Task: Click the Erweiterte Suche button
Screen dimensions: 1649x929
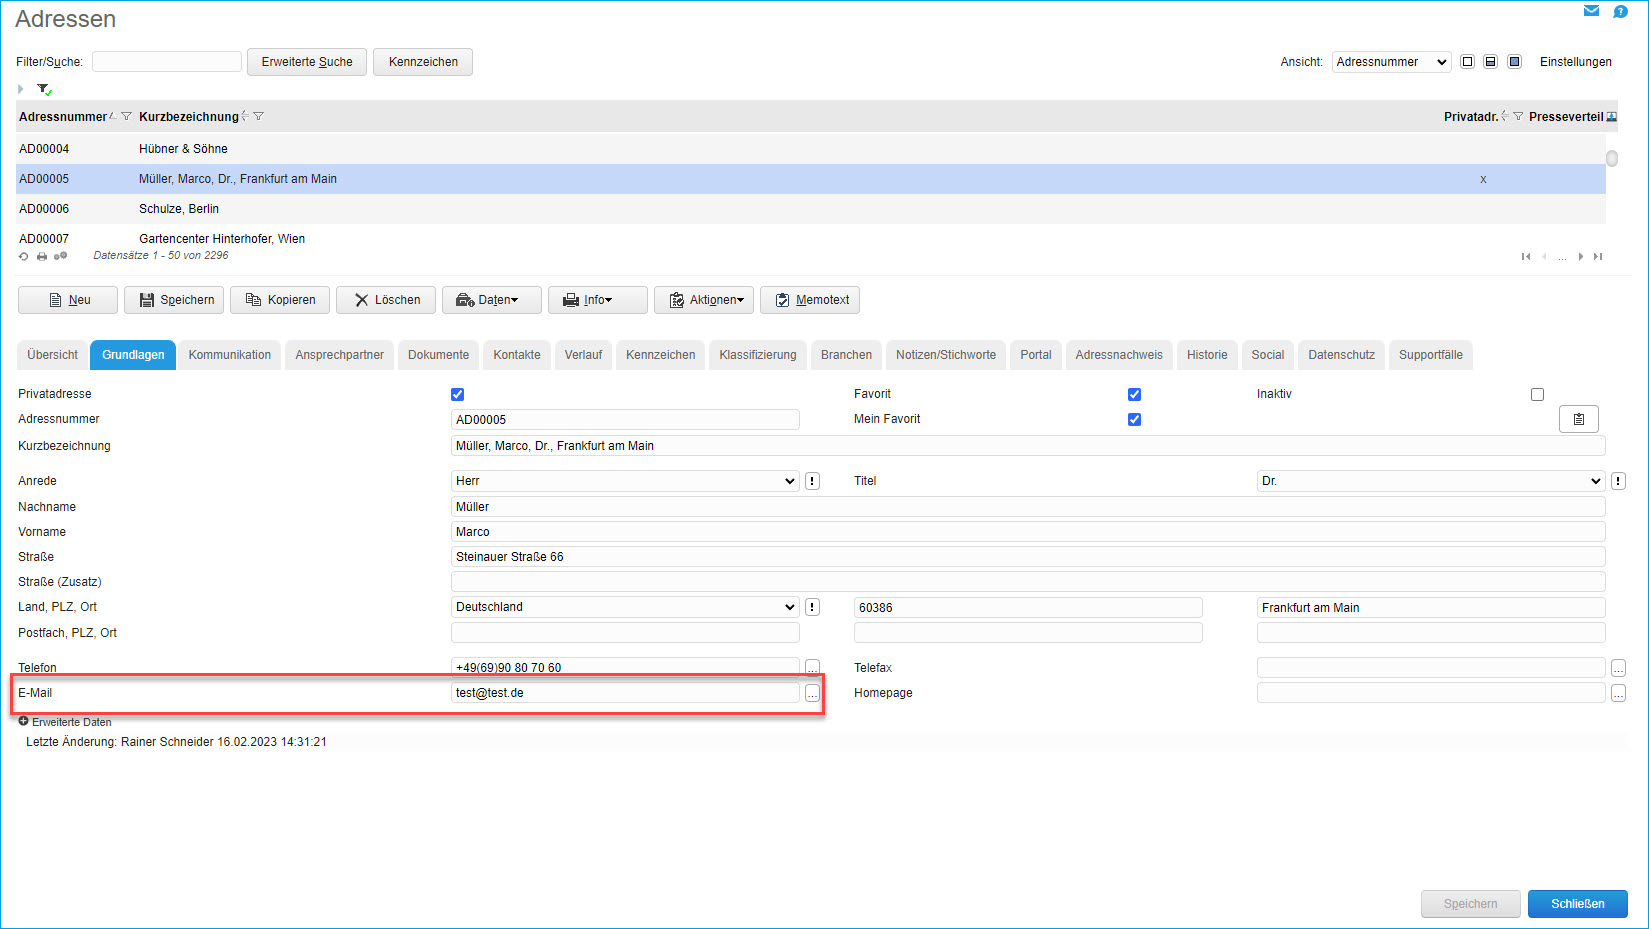Action: [x=307, y=62]
